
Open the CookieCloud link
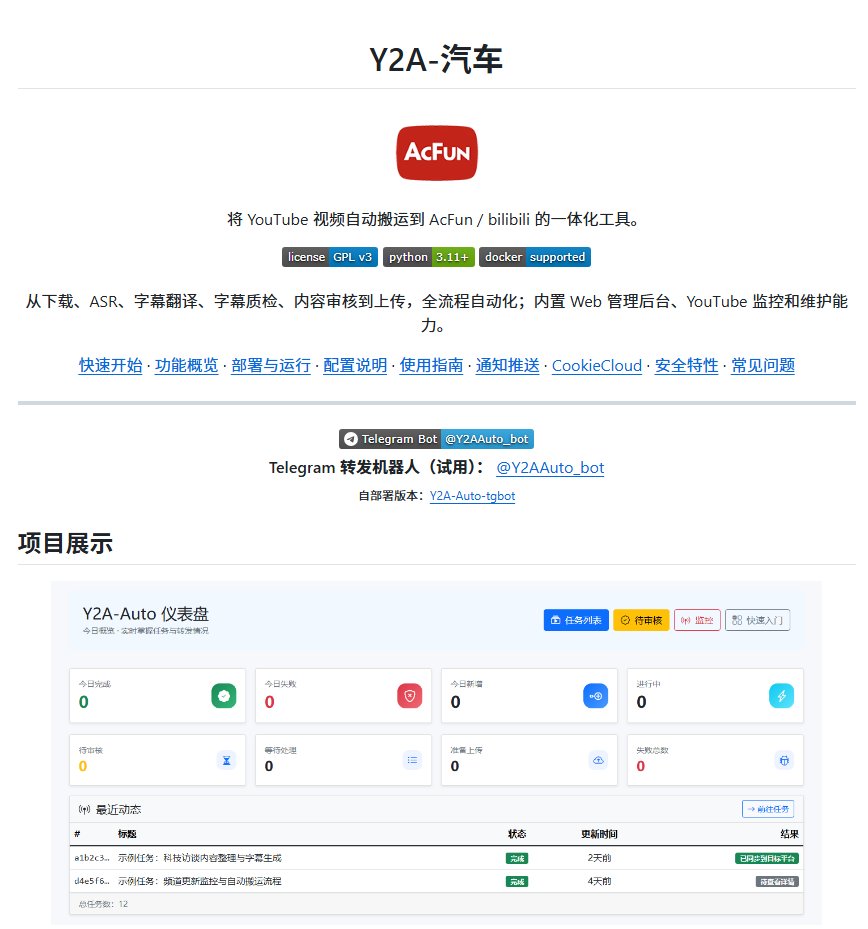597,366
